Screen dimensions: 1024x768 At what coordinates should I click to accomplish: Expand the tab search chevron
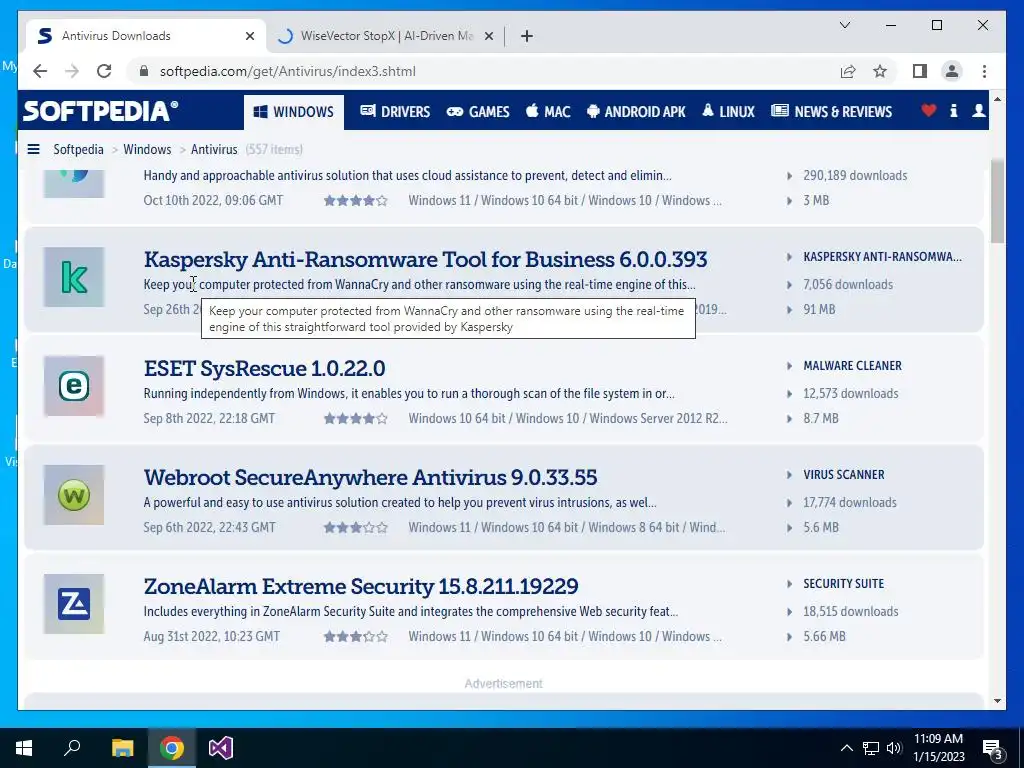tap(844, 25)
